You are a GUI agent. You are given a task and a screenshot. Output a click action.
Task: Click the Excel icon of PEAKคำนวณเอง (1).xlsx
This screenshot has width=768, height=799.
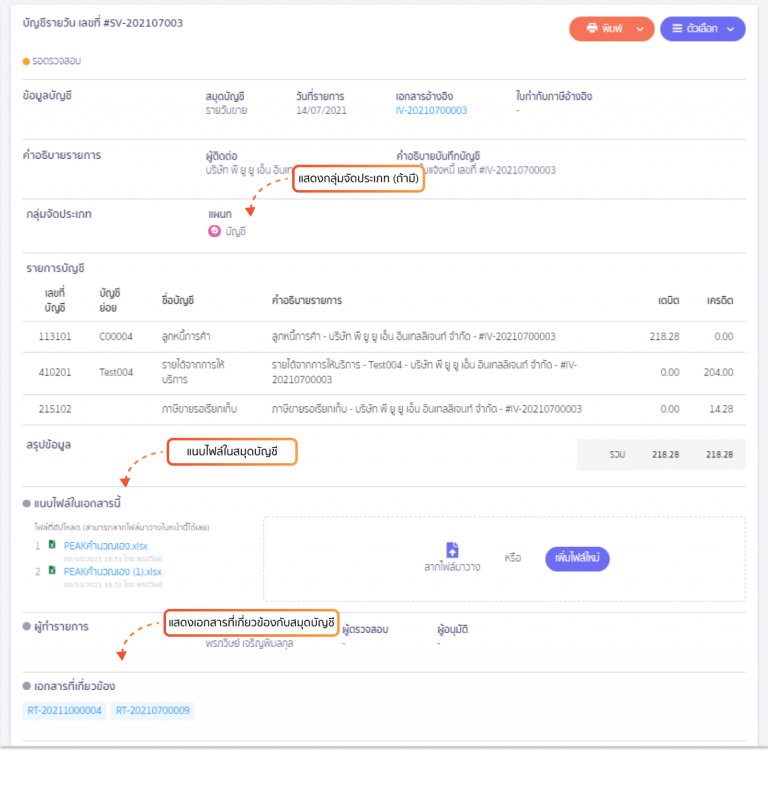coord(52,571)
